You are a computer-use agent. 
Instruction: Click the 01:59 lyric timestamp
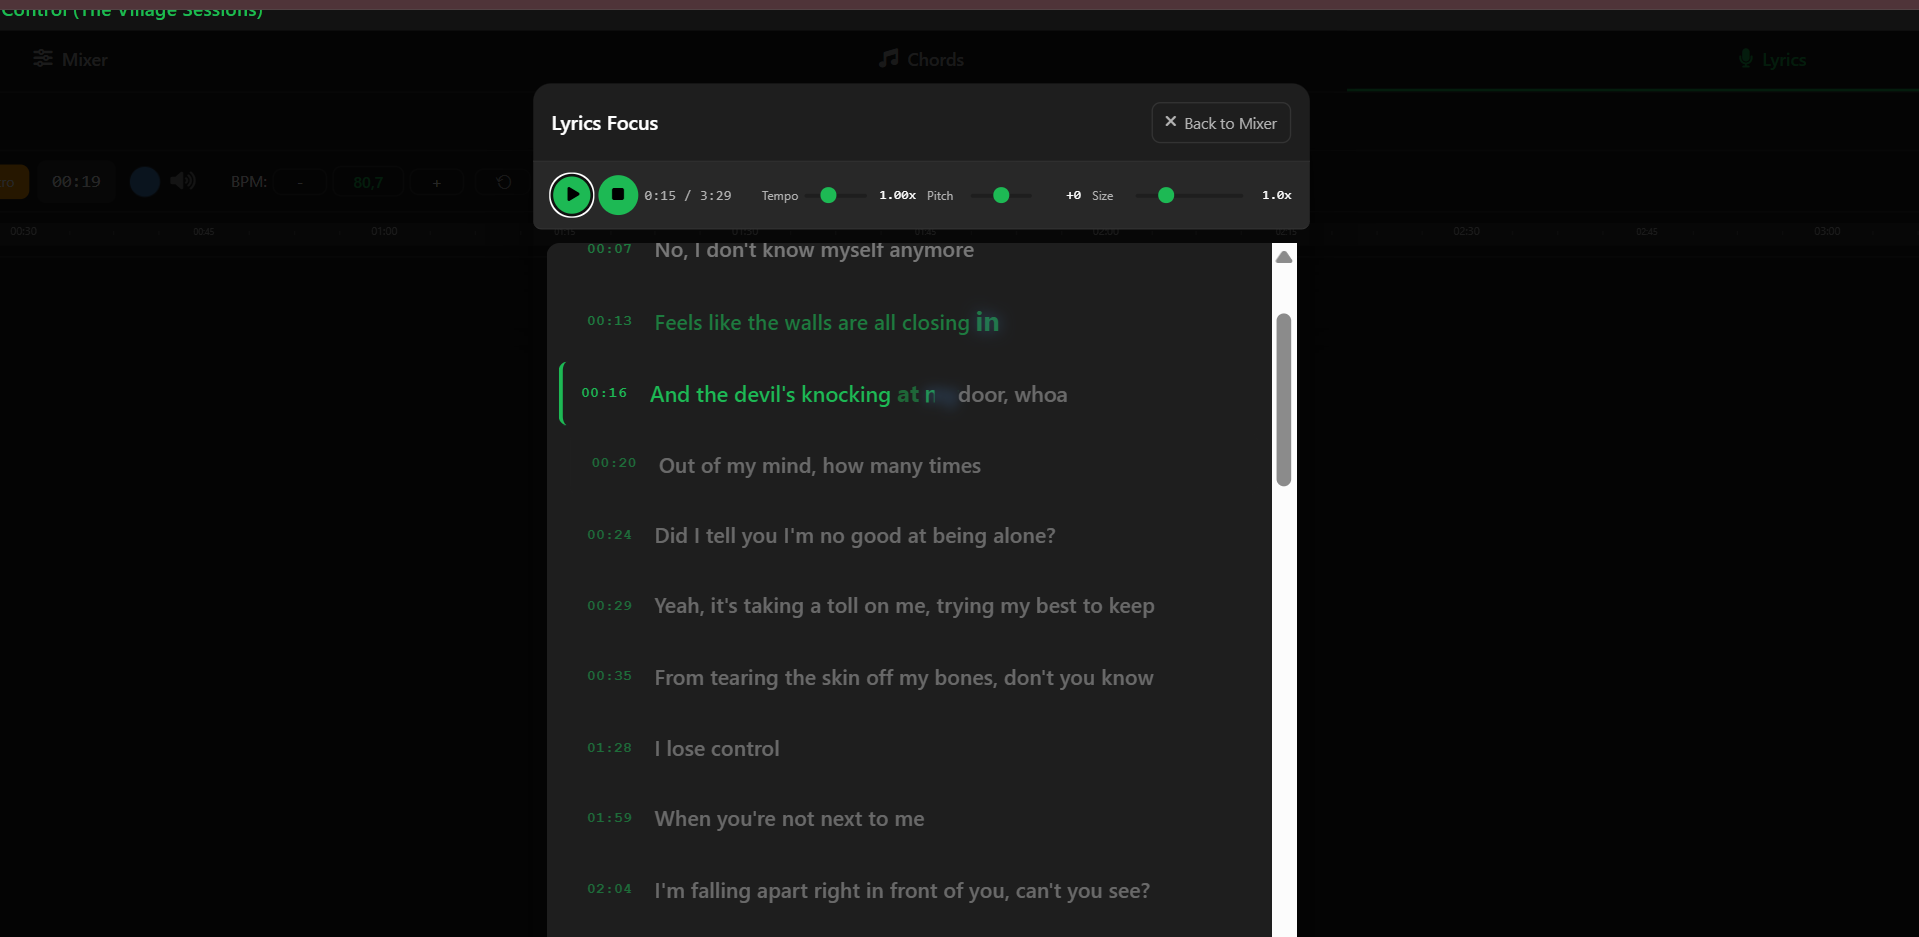point(610,818)
